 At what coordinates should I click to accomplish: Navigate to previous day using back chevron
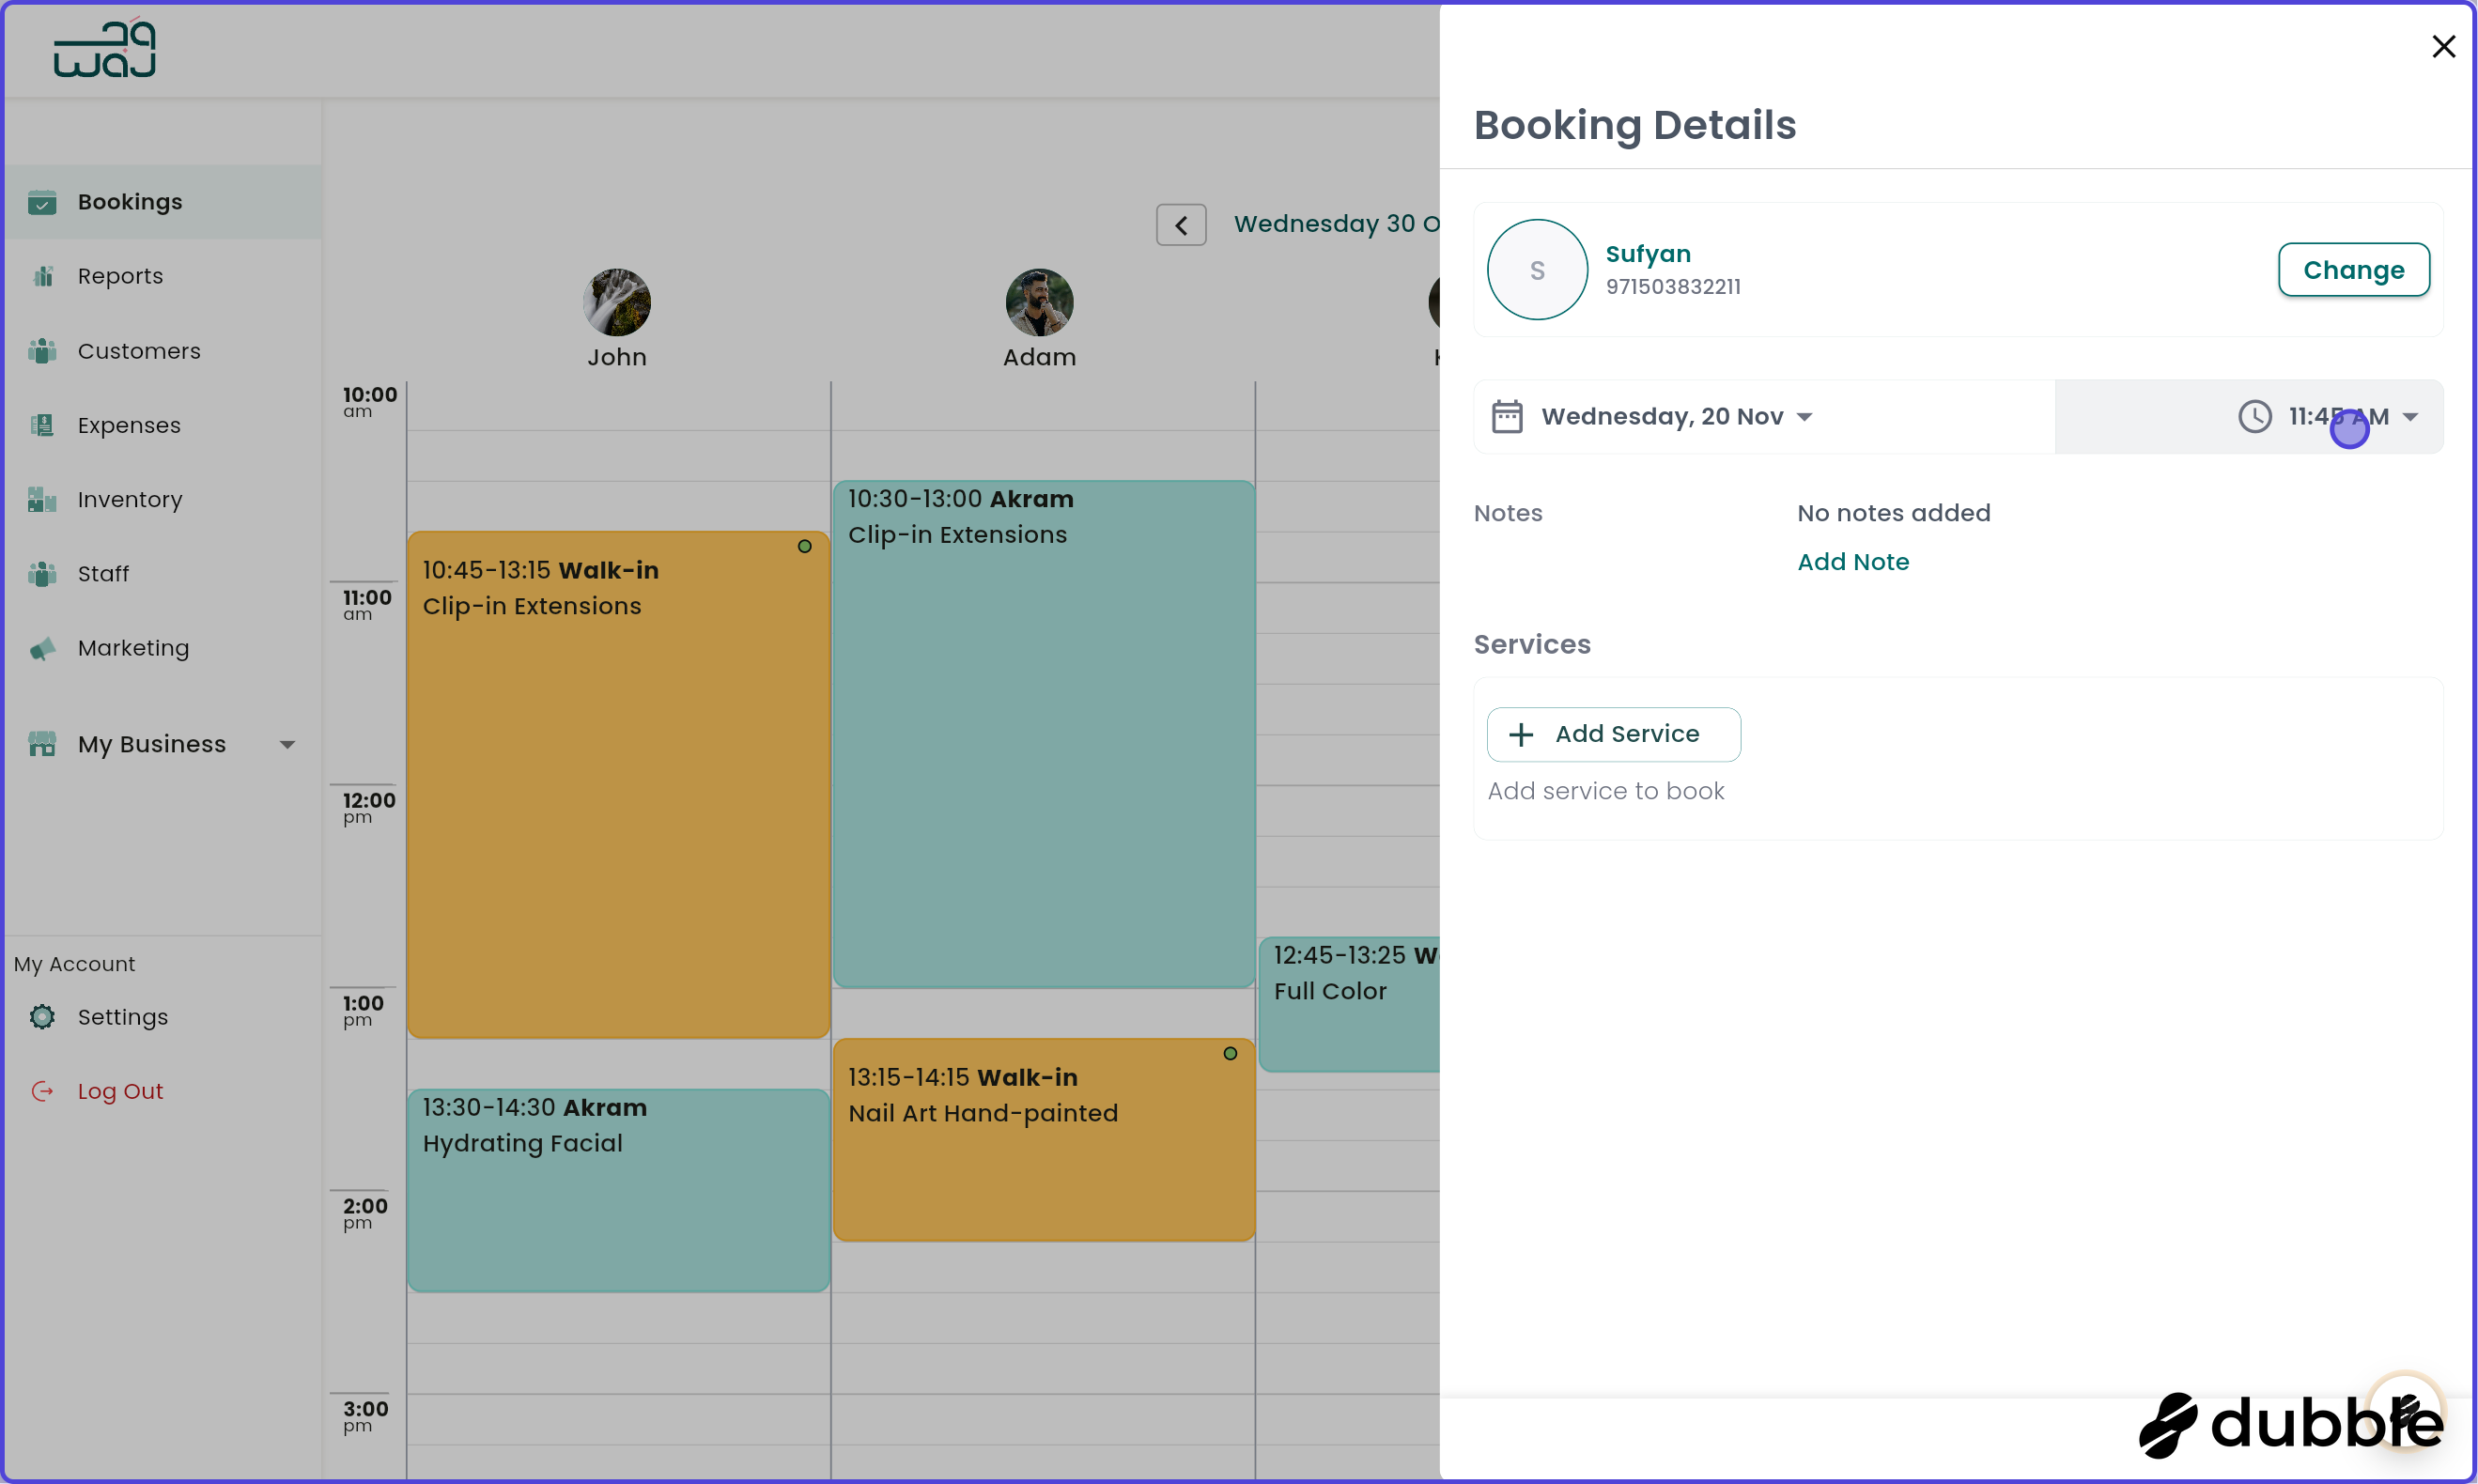click(1181, 224)
